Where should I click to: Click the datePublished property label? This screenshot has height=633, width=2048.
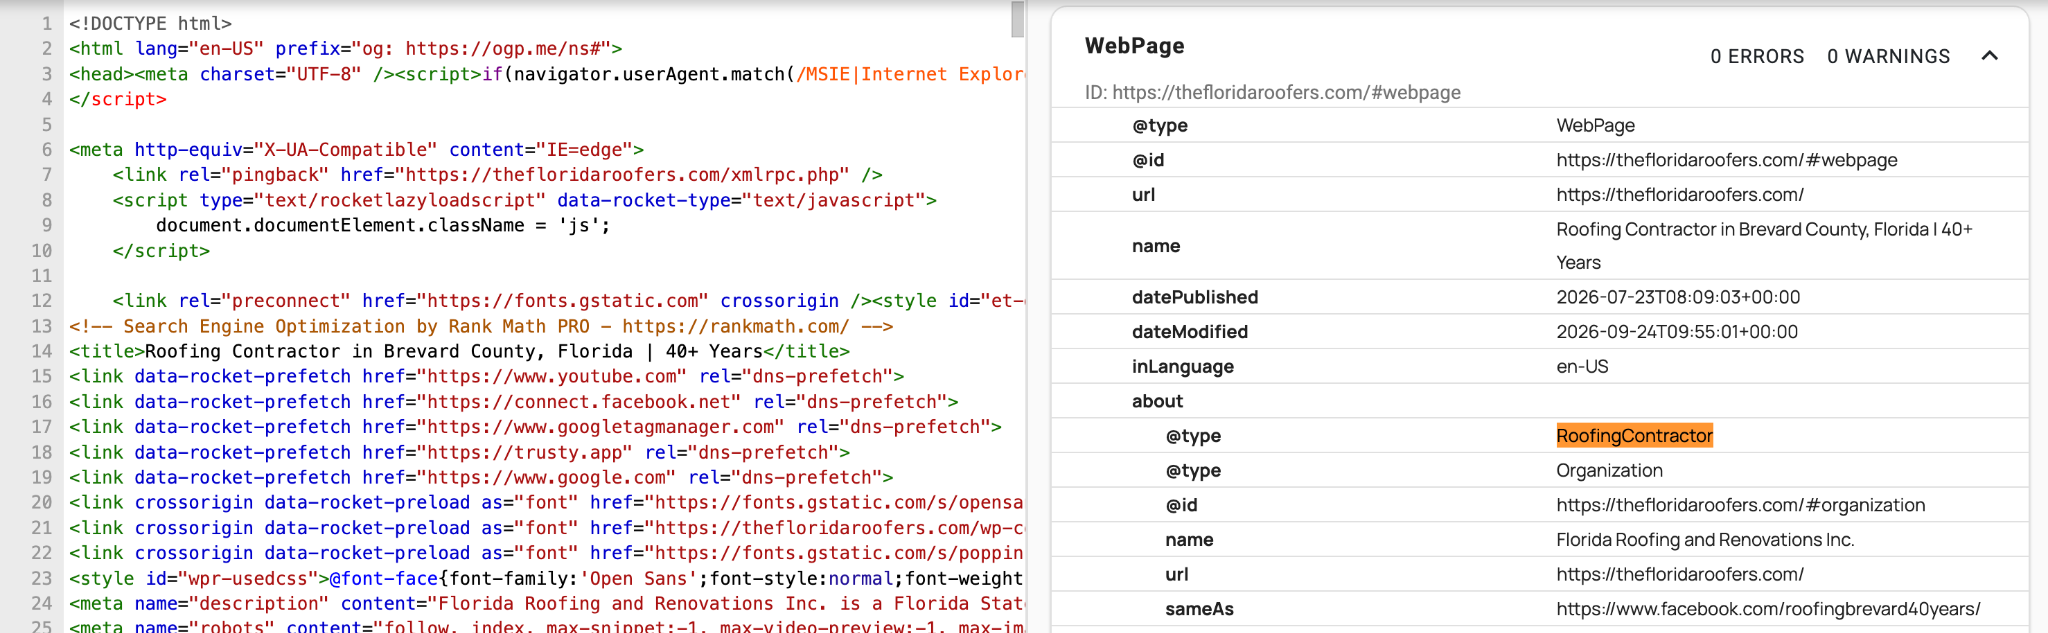coord(1195,297)
